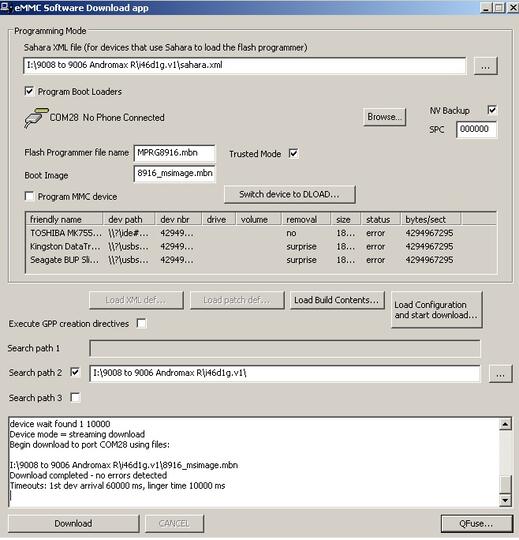The image size is (519, 540).
Task: Click the app icon in title bar
Action: tap(5, 7)
